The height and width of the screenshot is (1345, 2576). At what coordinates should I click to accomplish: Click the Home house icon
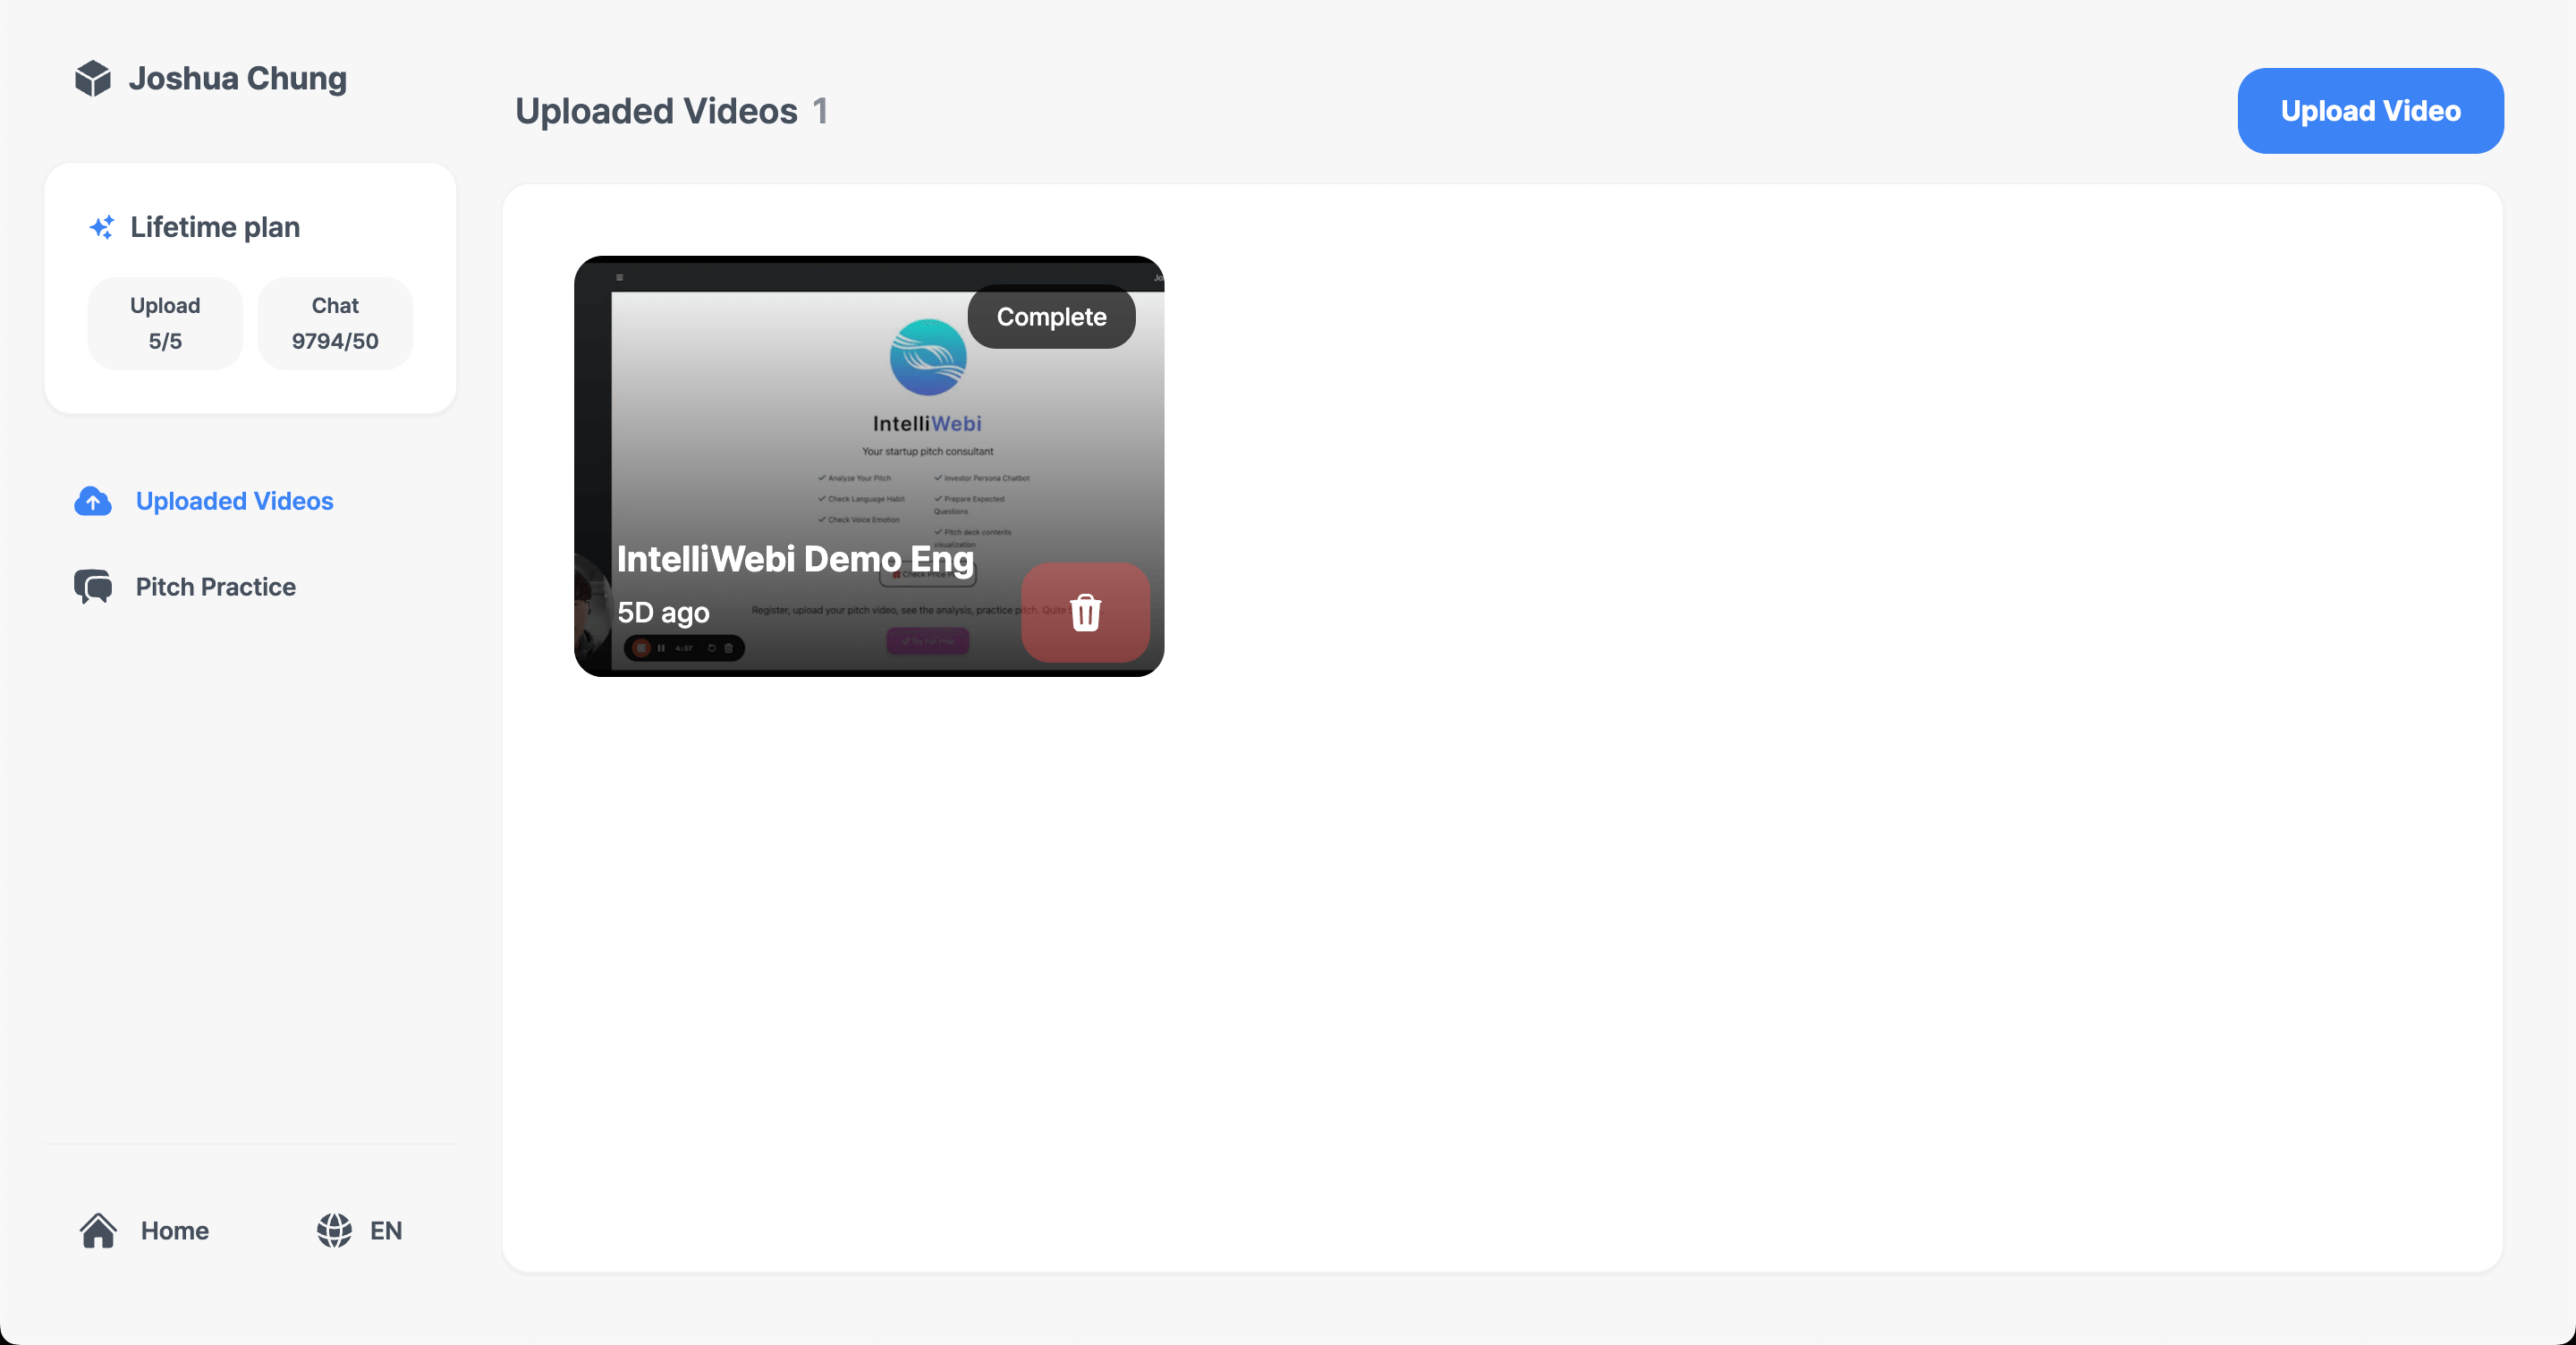[x=98, y=1231]
